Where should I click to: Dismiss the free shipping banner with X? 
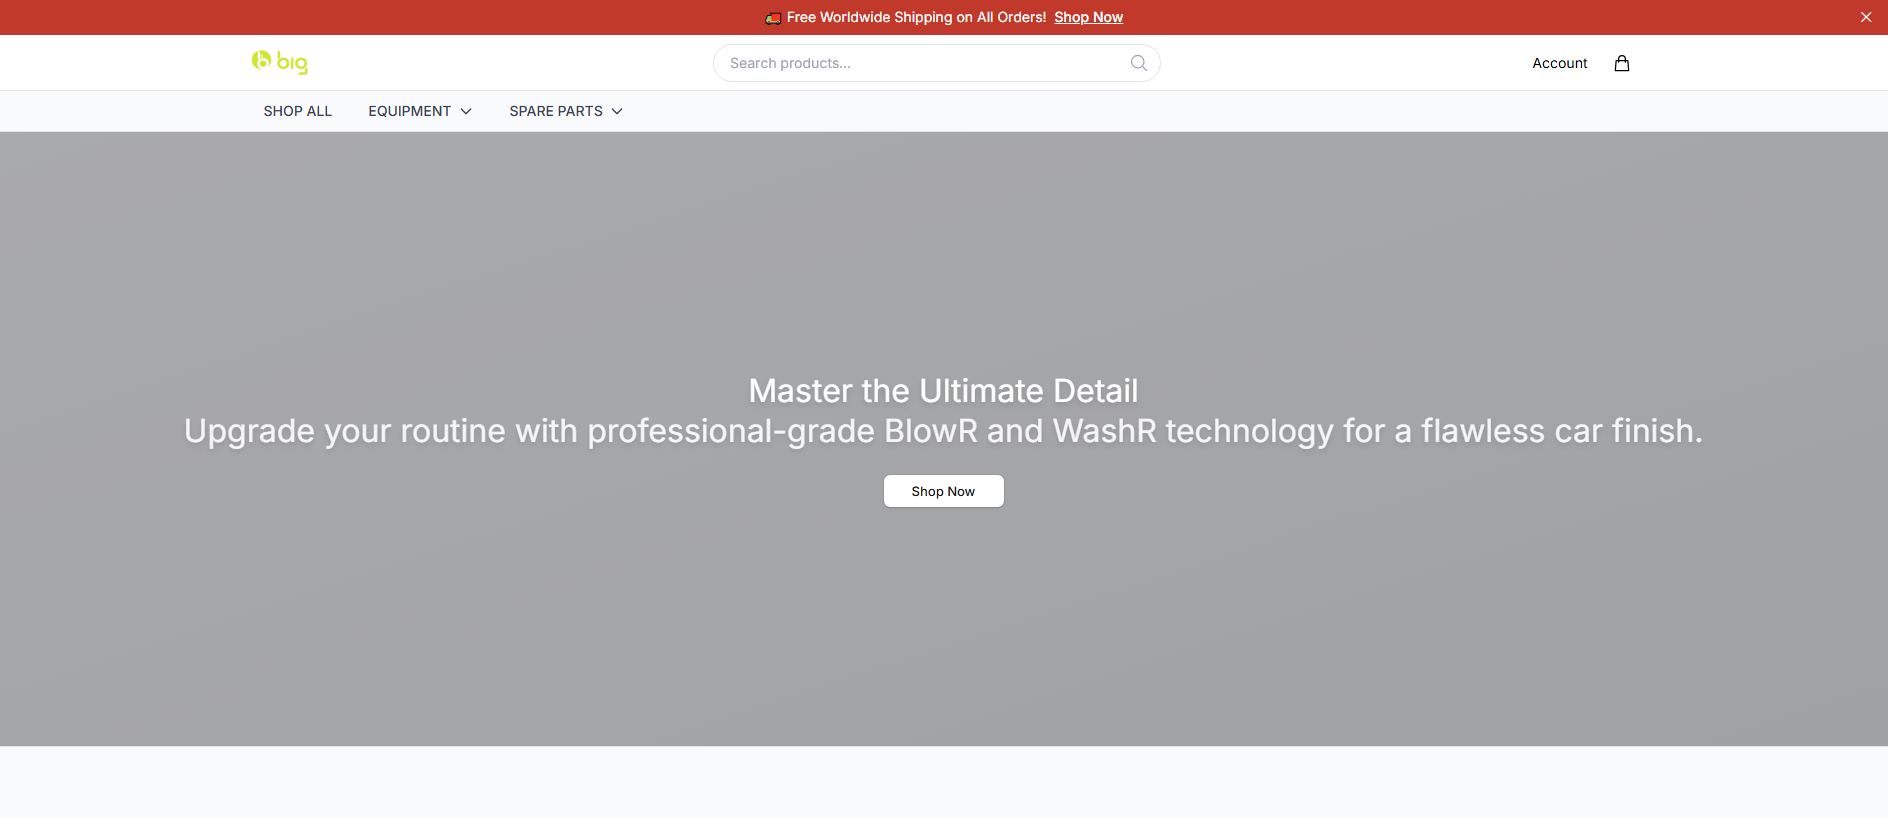[1866, 17]
